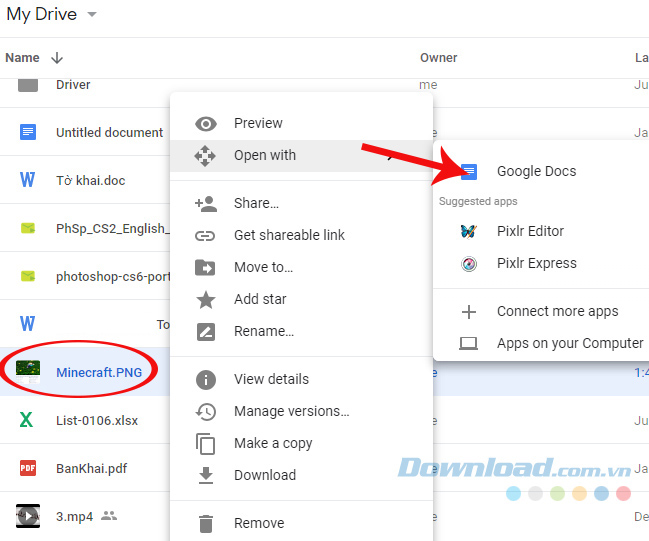649x541 pixels.
Task: Click the My Drive title
Action: click(42, 14)
